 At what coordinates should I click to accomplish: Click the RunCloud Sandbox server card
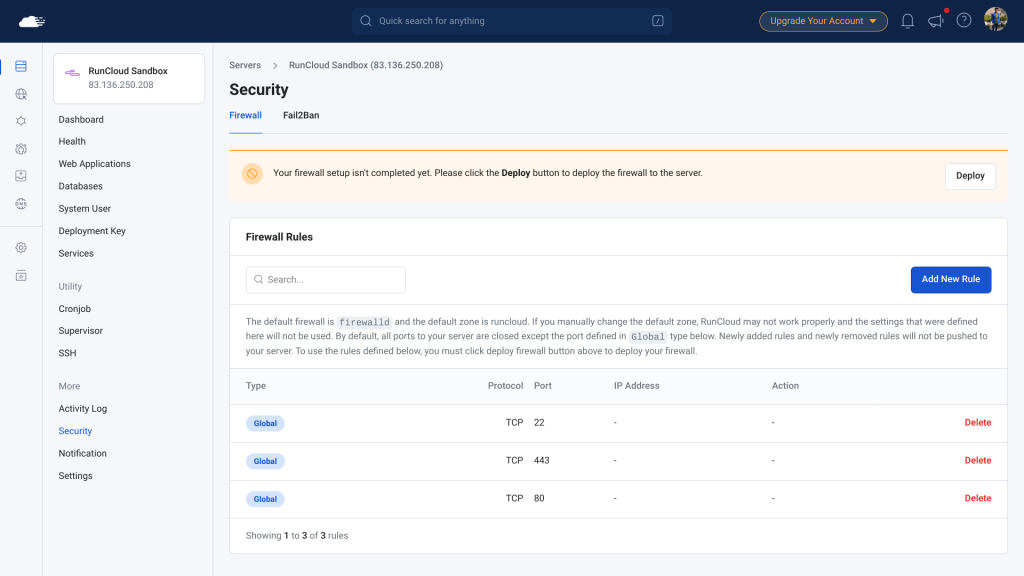point(129,78)
